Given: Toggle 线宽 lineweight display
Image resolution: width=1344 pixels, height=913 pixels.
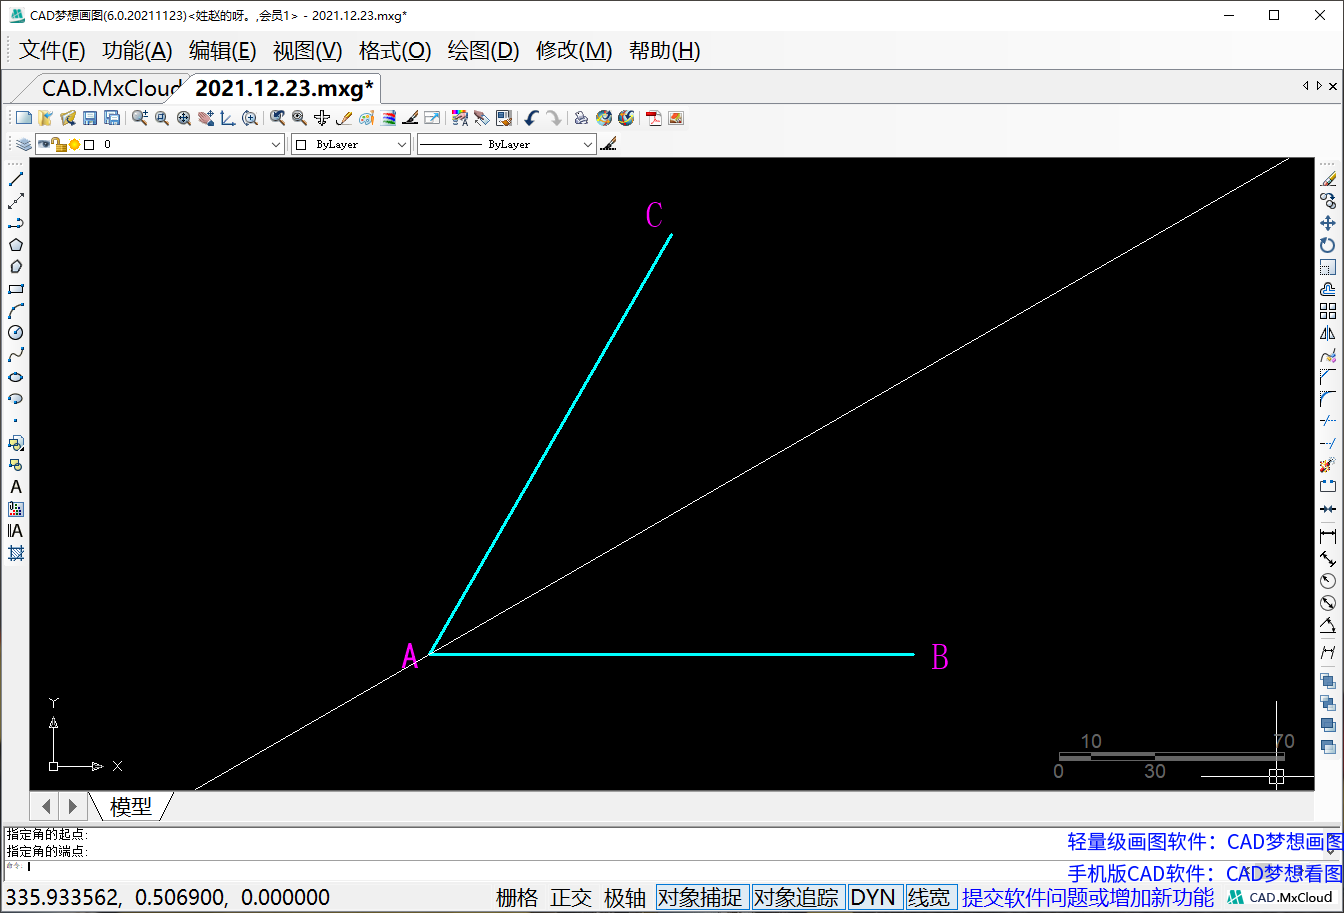Looking at the screenshot, I should (x=929, y=898).
